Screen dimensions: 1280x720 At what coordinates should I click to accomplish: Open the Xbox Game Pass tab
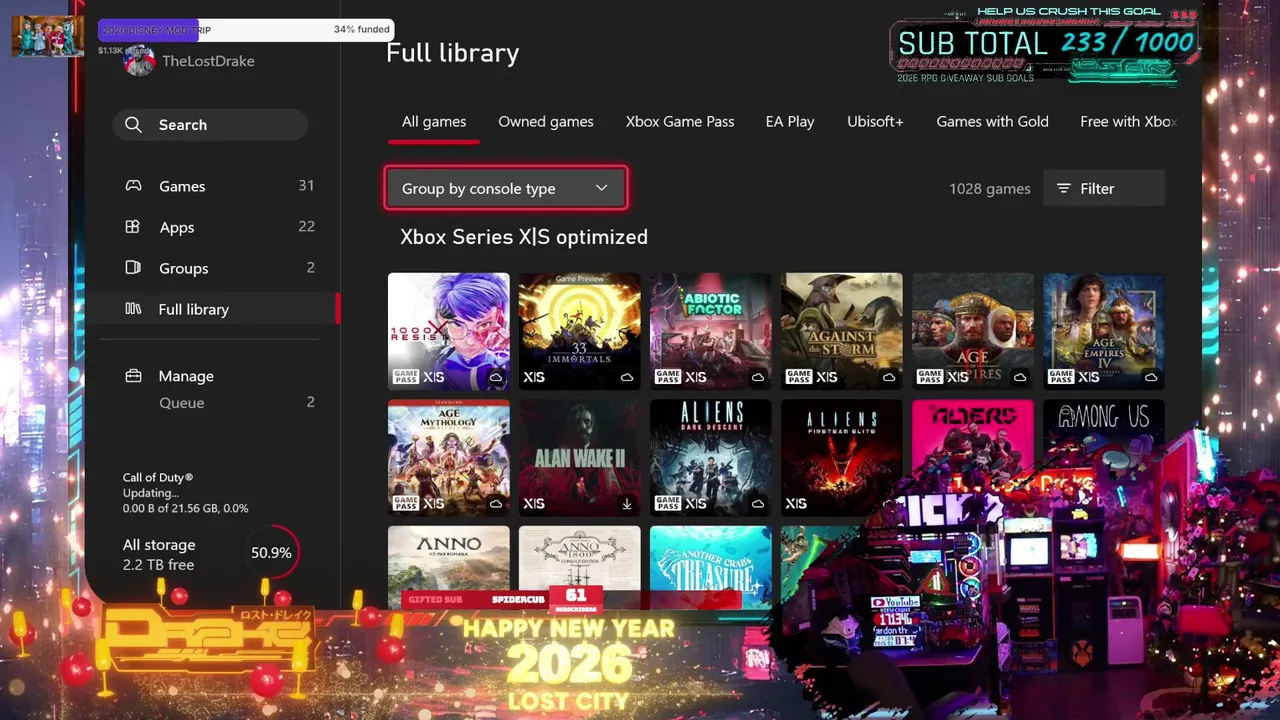680,121
